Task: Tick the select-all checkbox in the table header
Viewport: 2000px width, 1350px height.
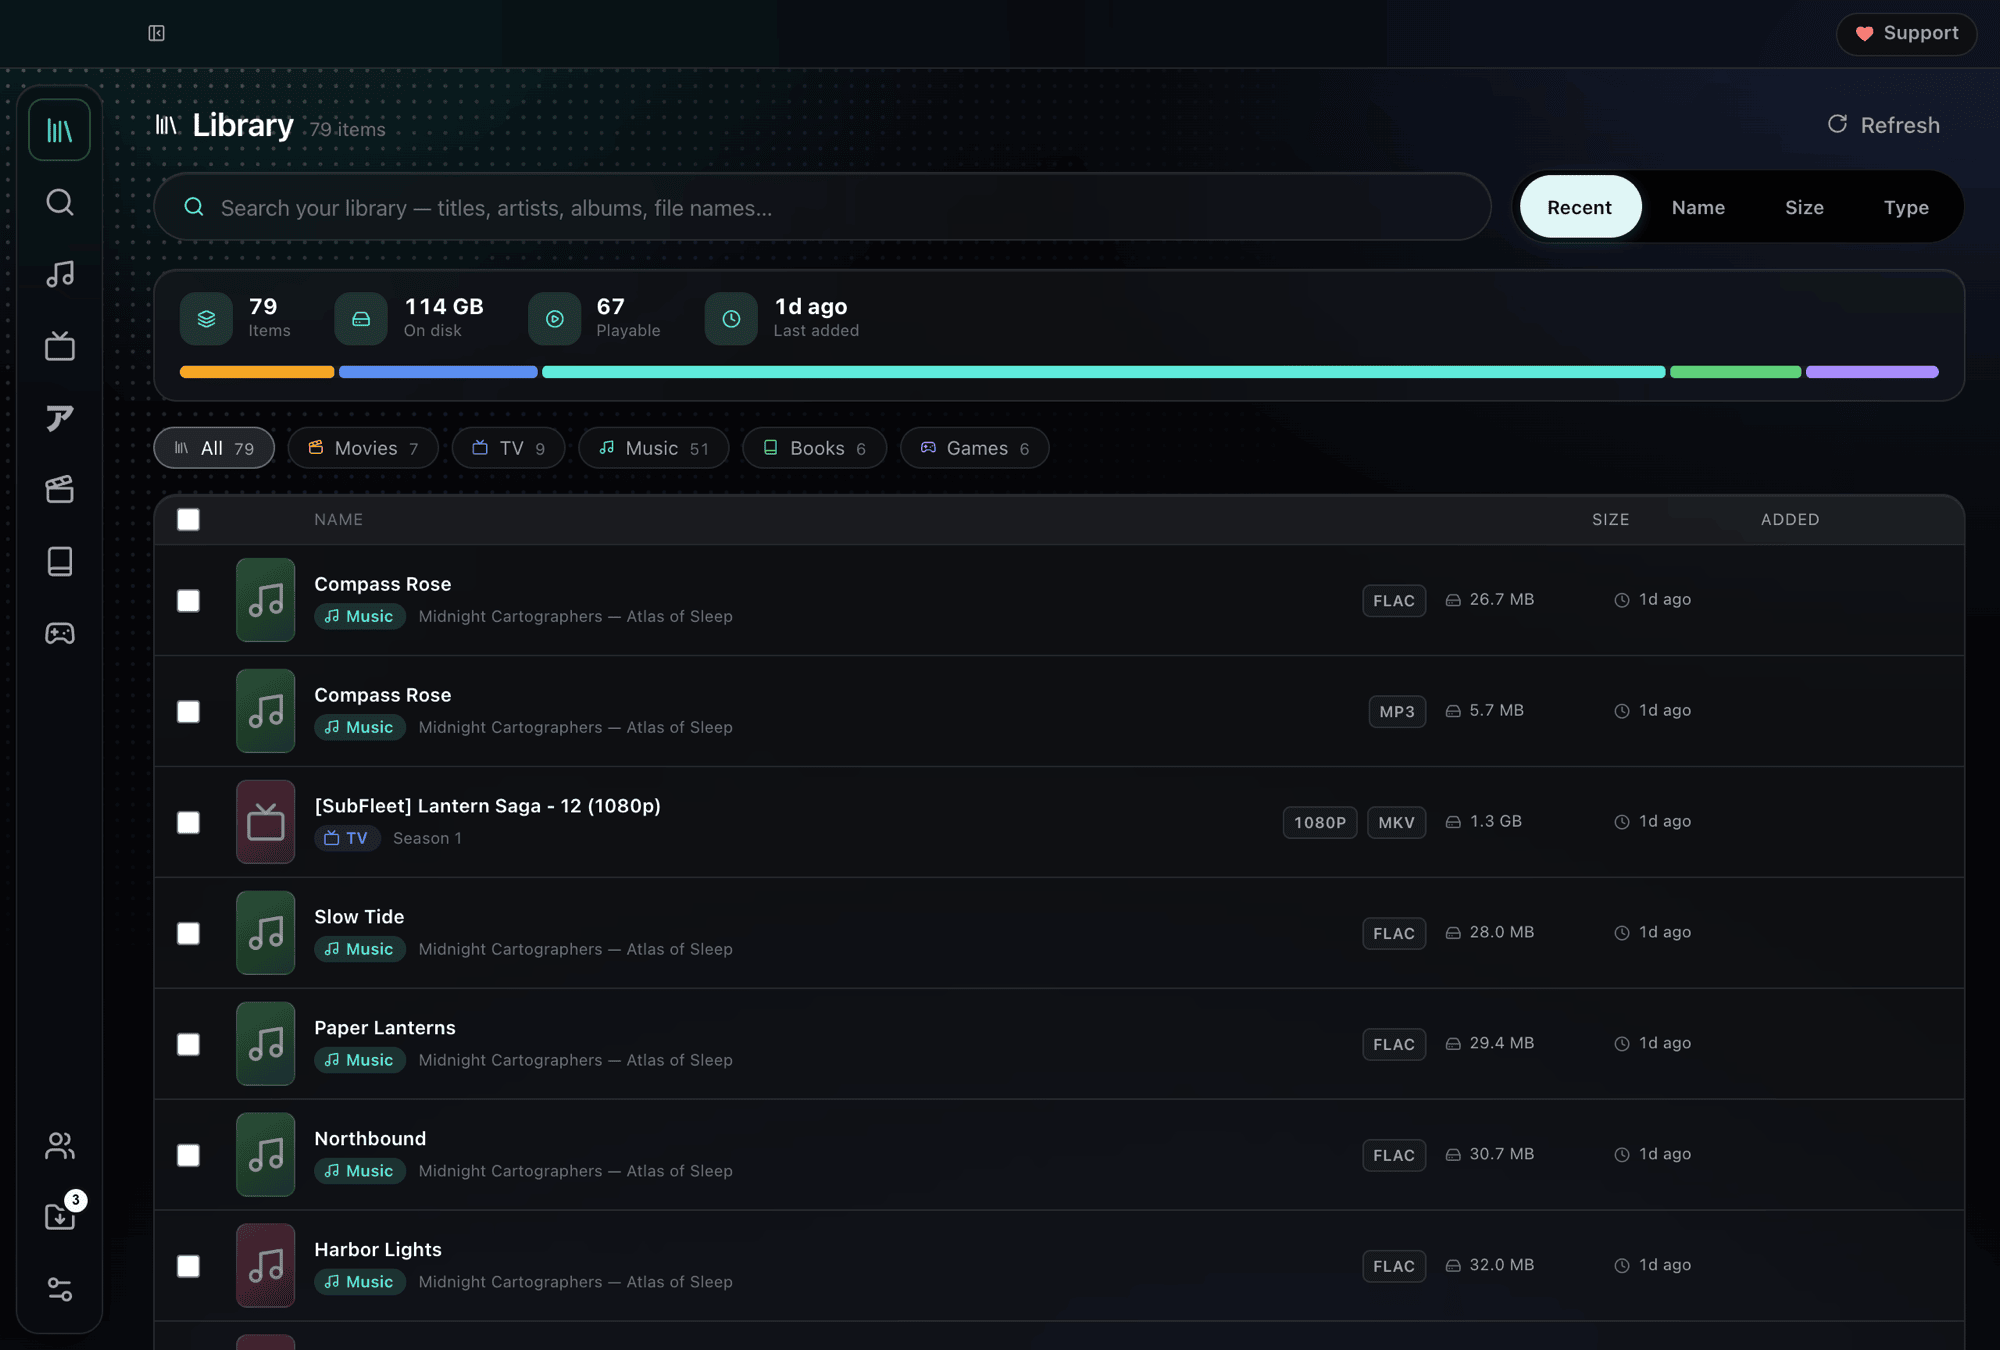Action: click(188, 519)
